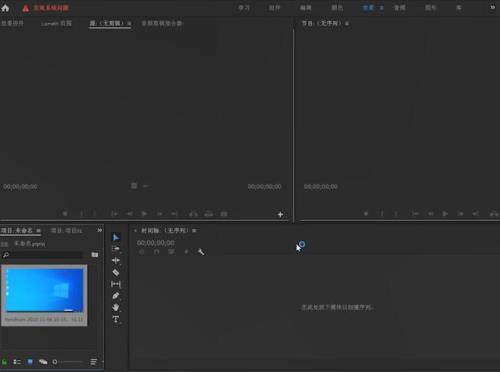Step forward one frame in program monitor
Screen dimensions: 500x372
461,214
